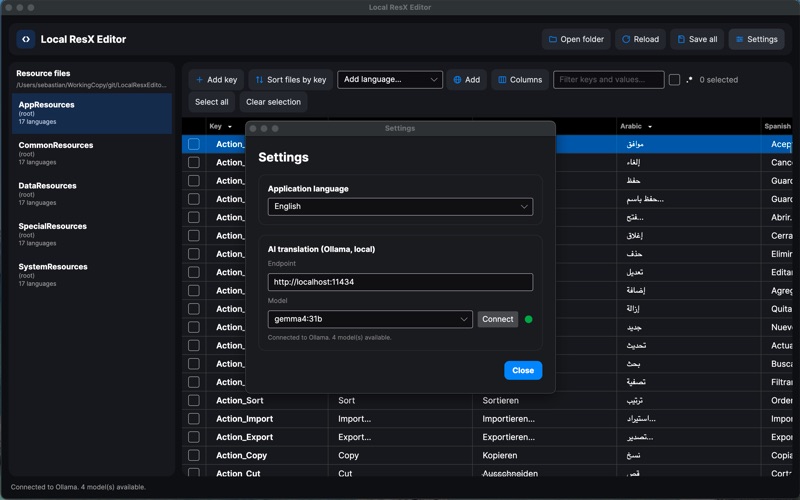
Task: Click the English Export... value cell
Action: coord(400,437)
